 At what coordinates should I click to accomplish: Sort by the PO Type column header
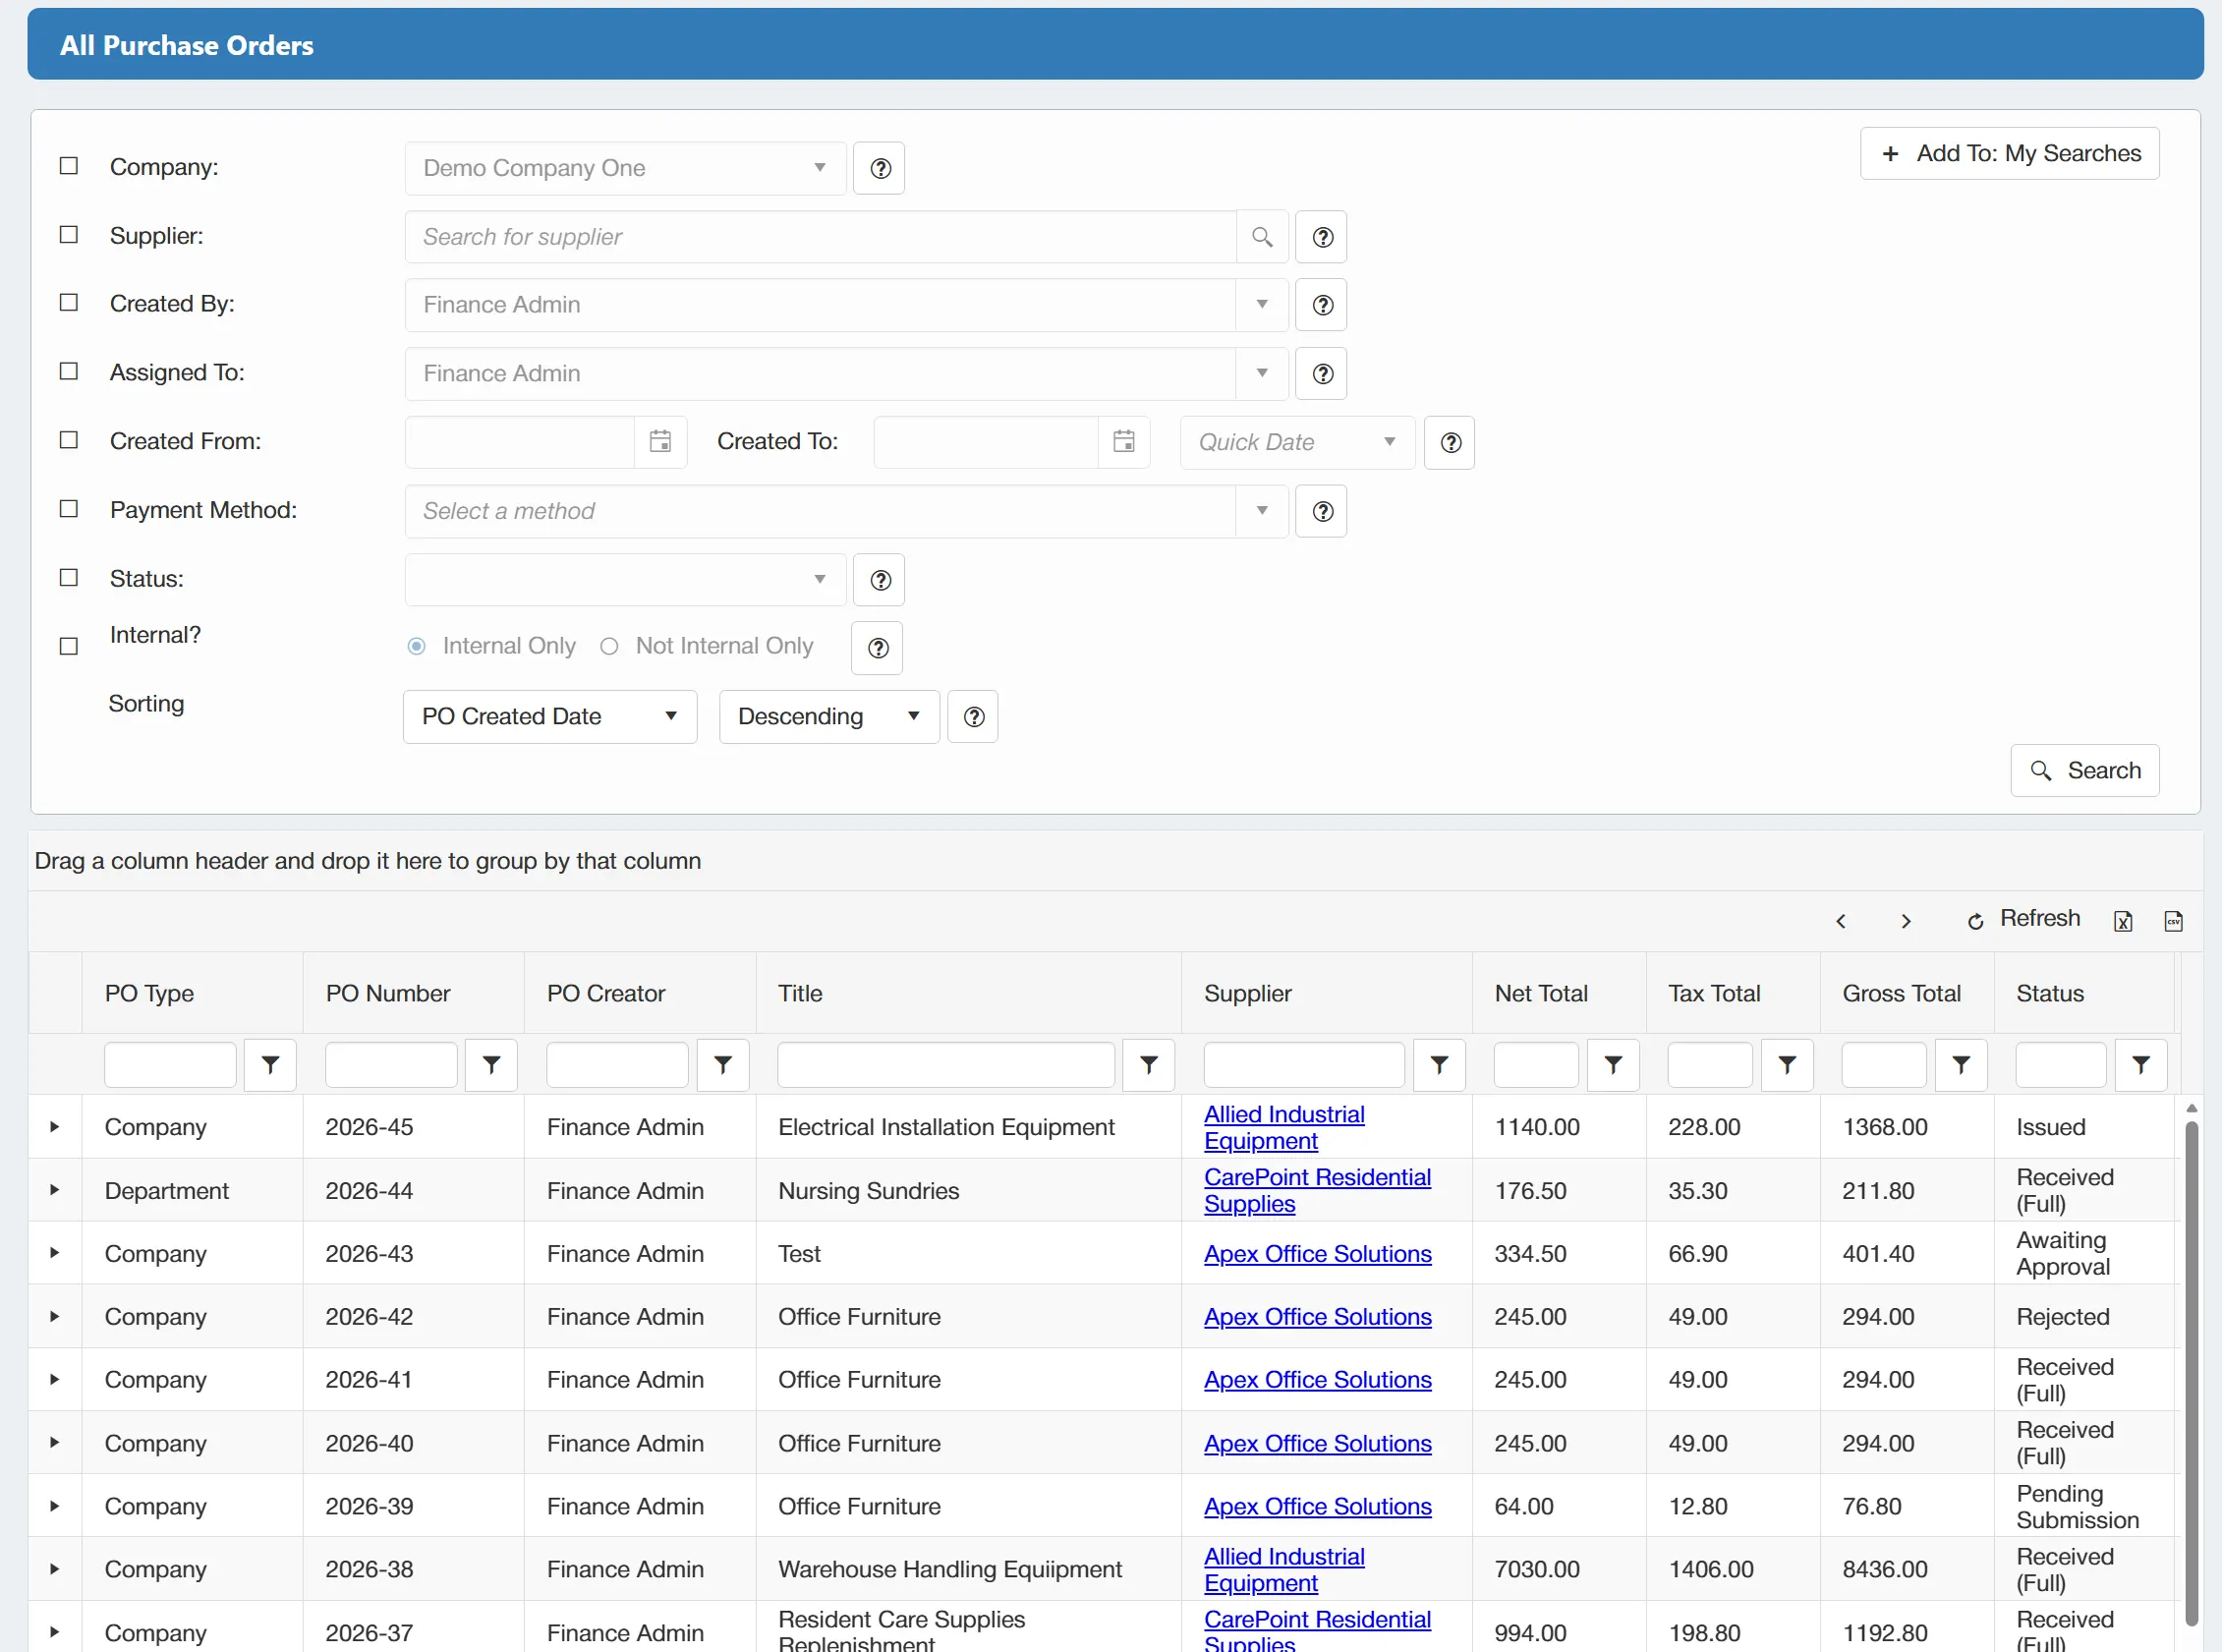[x=150, y=994]
